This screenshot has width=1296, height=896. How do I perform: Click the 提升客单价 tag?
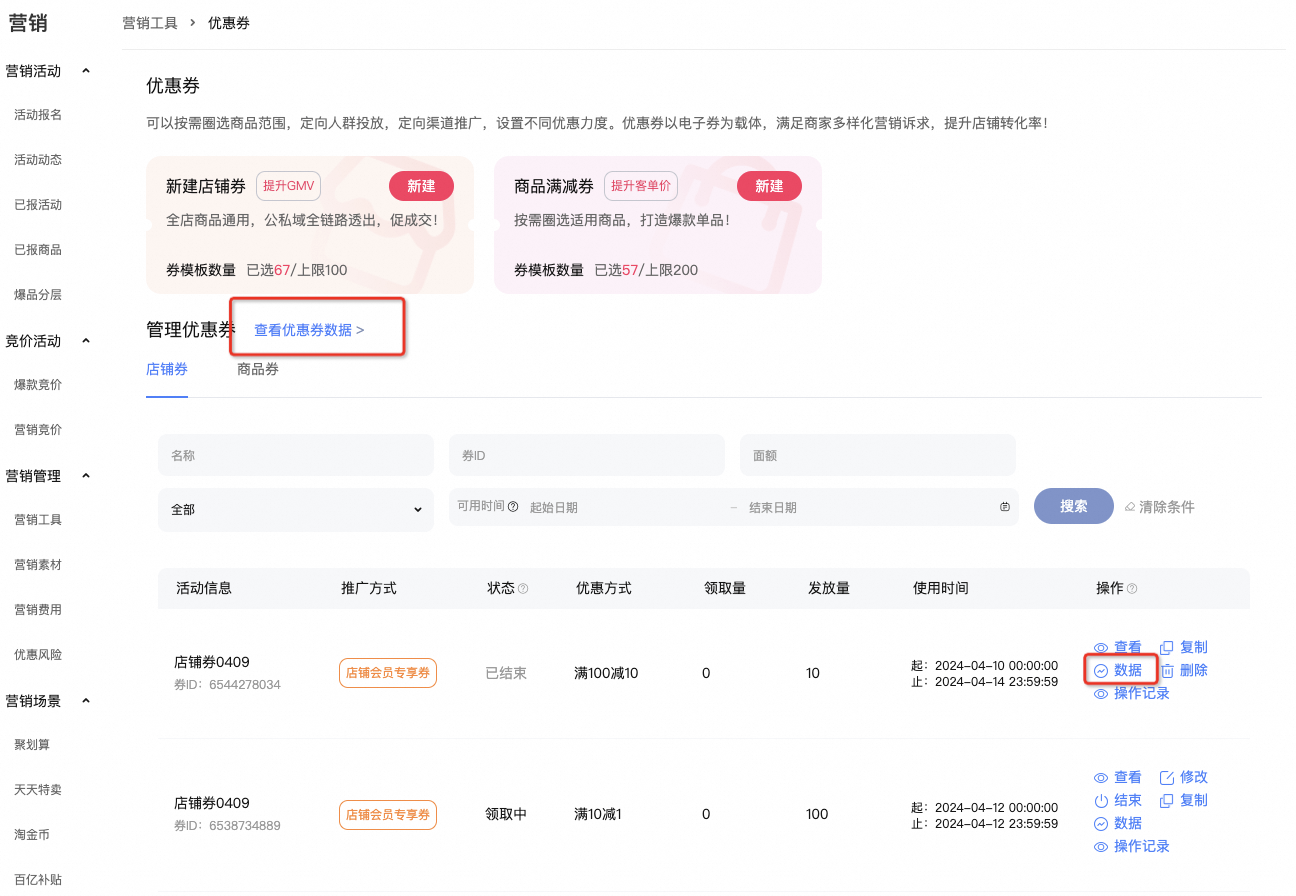[641, 186]
